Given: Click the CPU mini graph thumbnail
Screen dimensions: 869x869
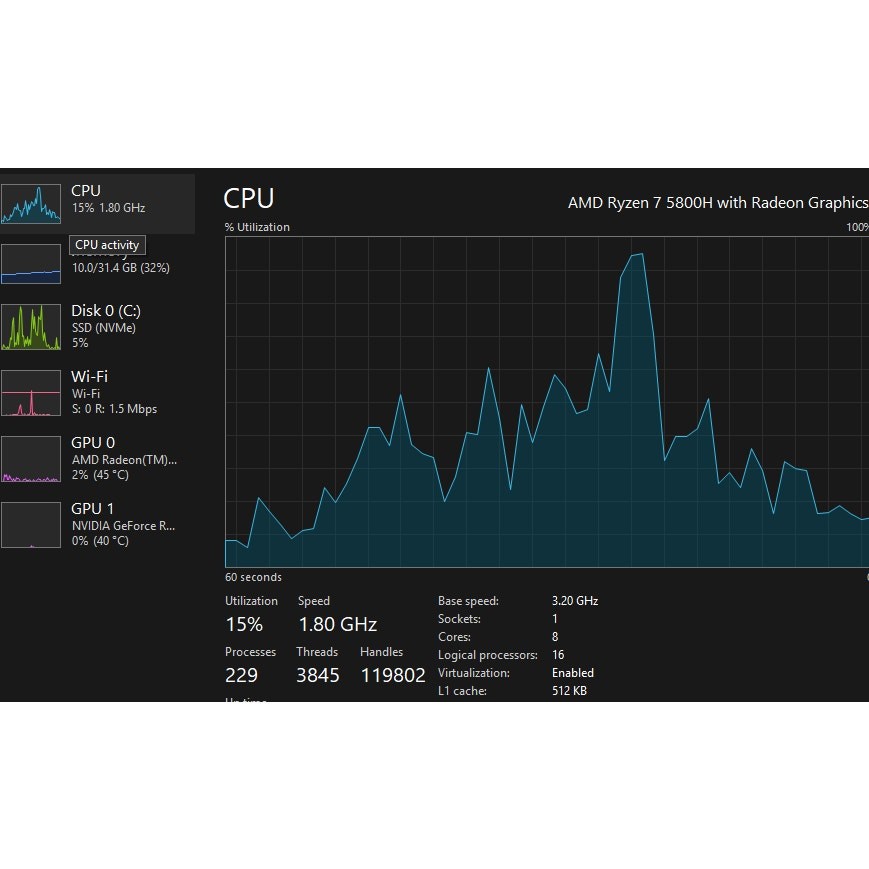Looking at the screenshot, I should pyautogui.click(x=31, y=204).
